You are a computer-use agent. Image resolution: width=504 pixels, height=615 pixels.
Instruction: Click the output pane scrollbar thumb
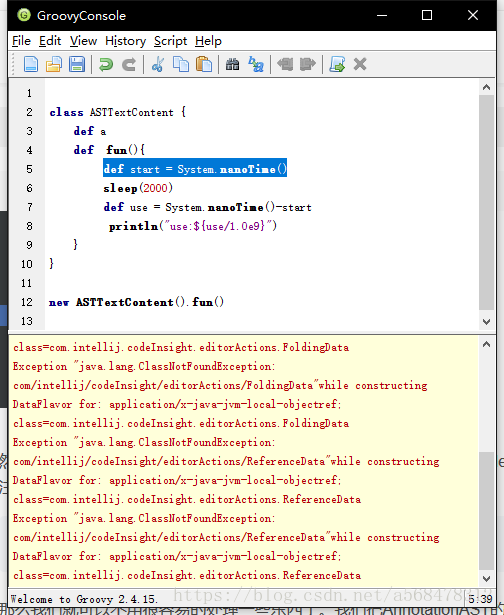click(486, 510)
